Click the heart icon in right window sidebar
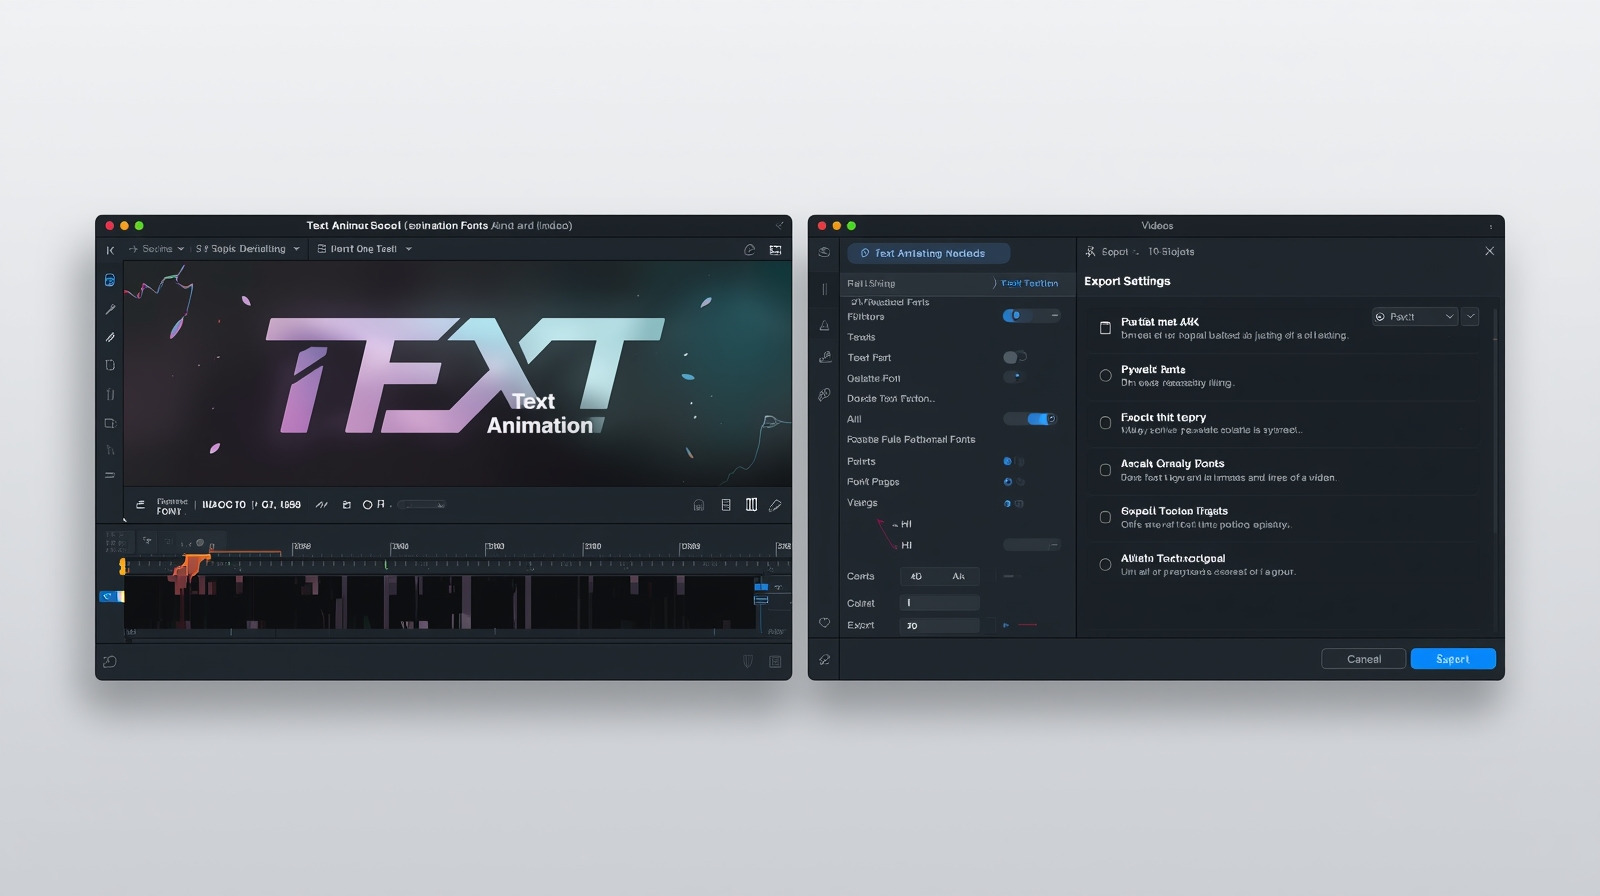 click(824, 623)
